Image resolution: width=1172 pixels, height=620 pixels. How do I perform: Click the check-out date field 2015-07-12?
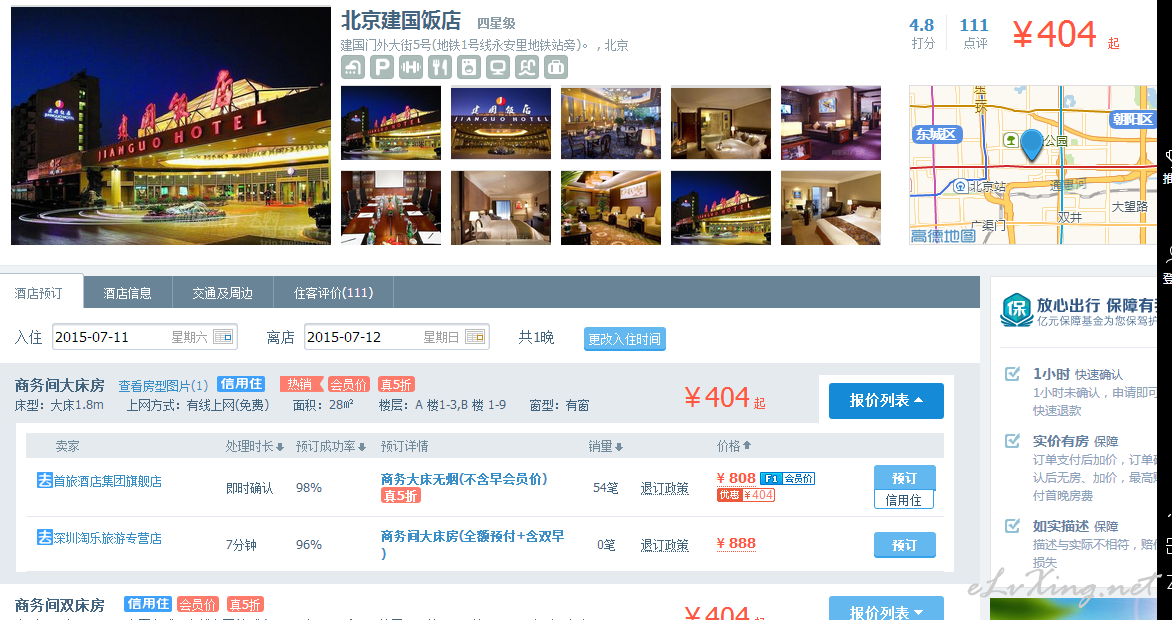point(397,337)
